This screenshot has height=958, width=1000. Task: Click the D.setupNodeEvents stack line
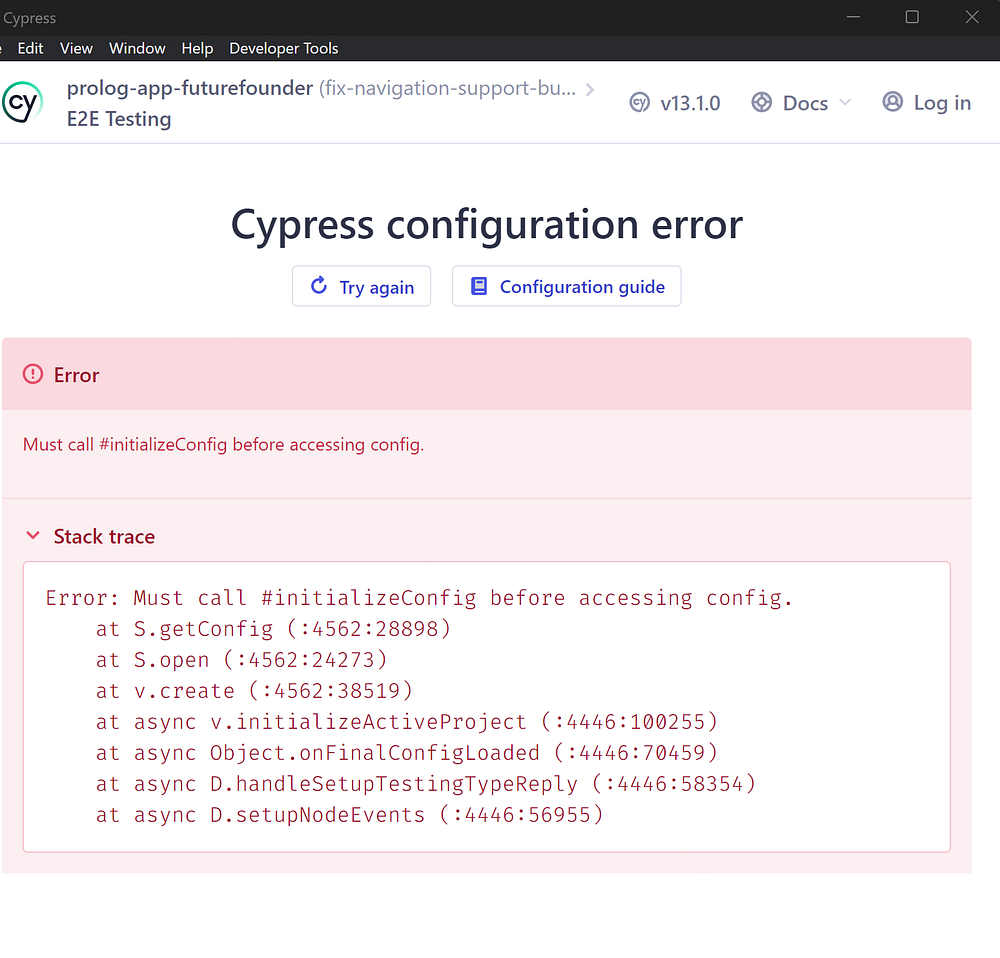tap(349, 814)
